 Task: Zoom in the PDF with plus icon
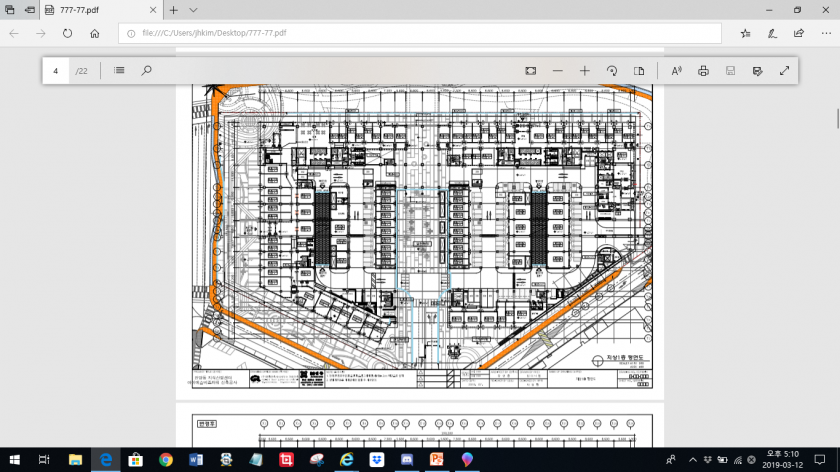pos(585,71)
